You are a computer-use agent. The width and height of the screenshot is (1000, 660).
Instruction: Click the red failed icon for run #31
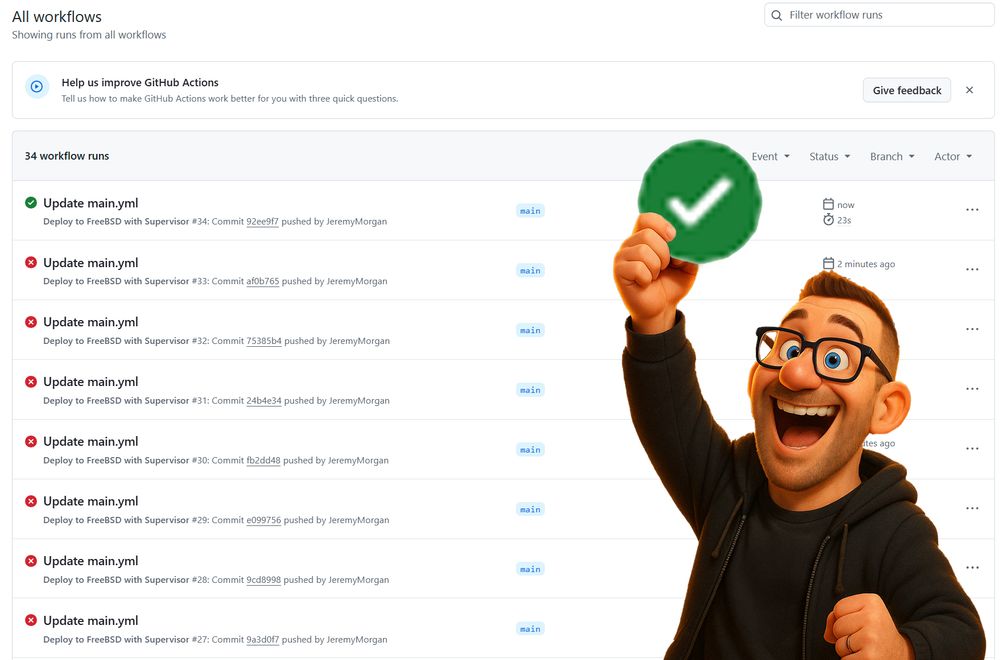tap(31, 381)
